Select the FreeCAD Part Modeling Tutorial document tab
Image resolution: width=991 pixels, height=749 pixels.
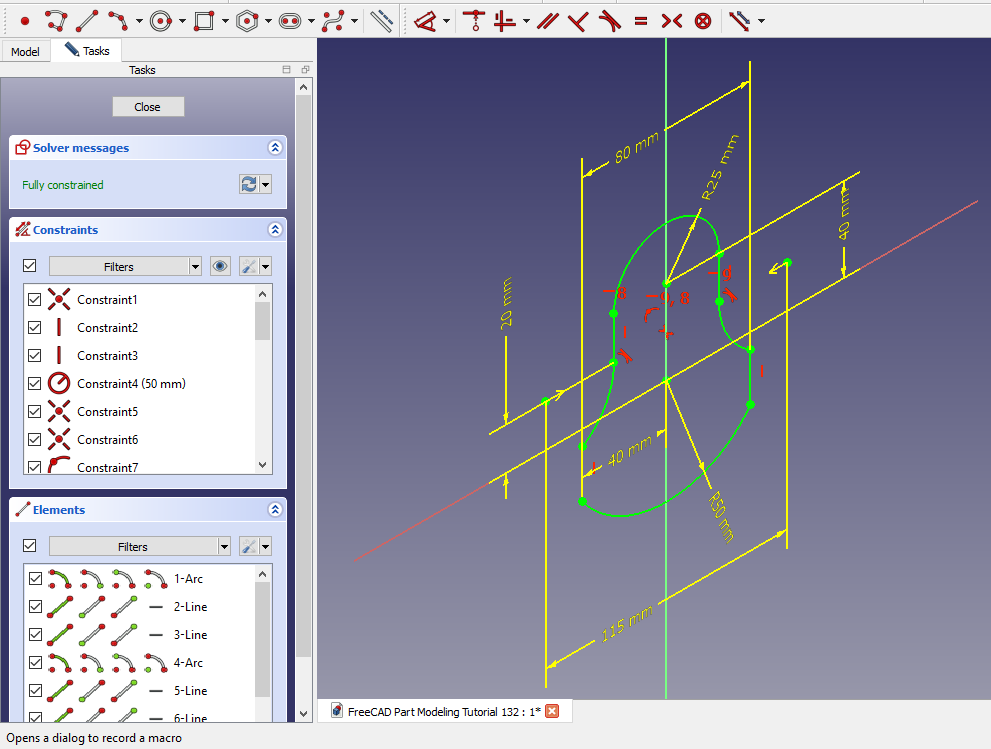click(443, 711)
